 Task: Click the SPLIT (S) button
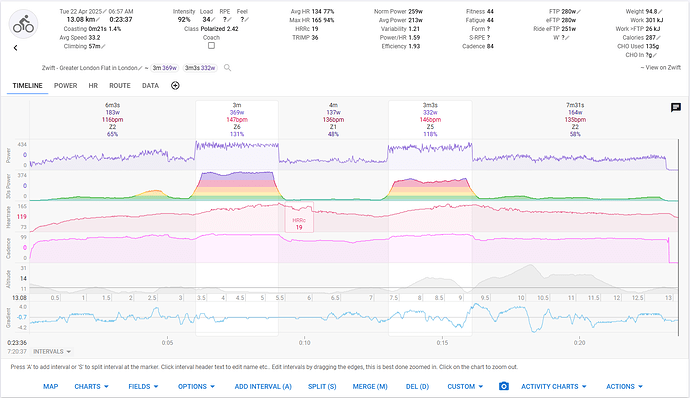click(x=322, y=386)
